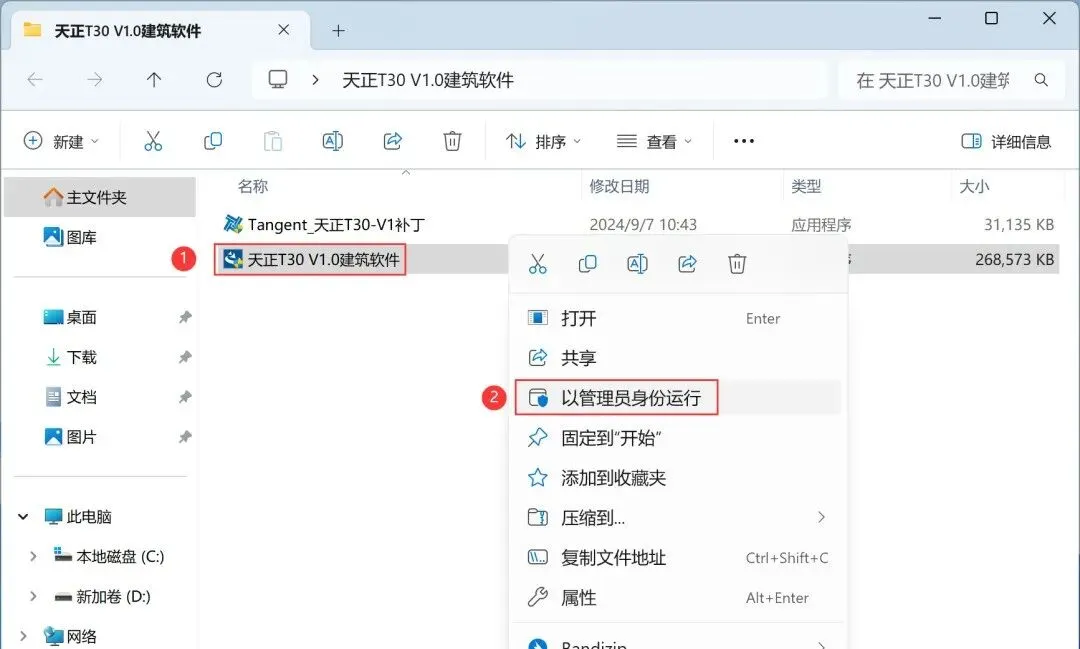
Task: Click the refresh button in the navigation bar
Action: pyautogui.click(x=214, y=80)
